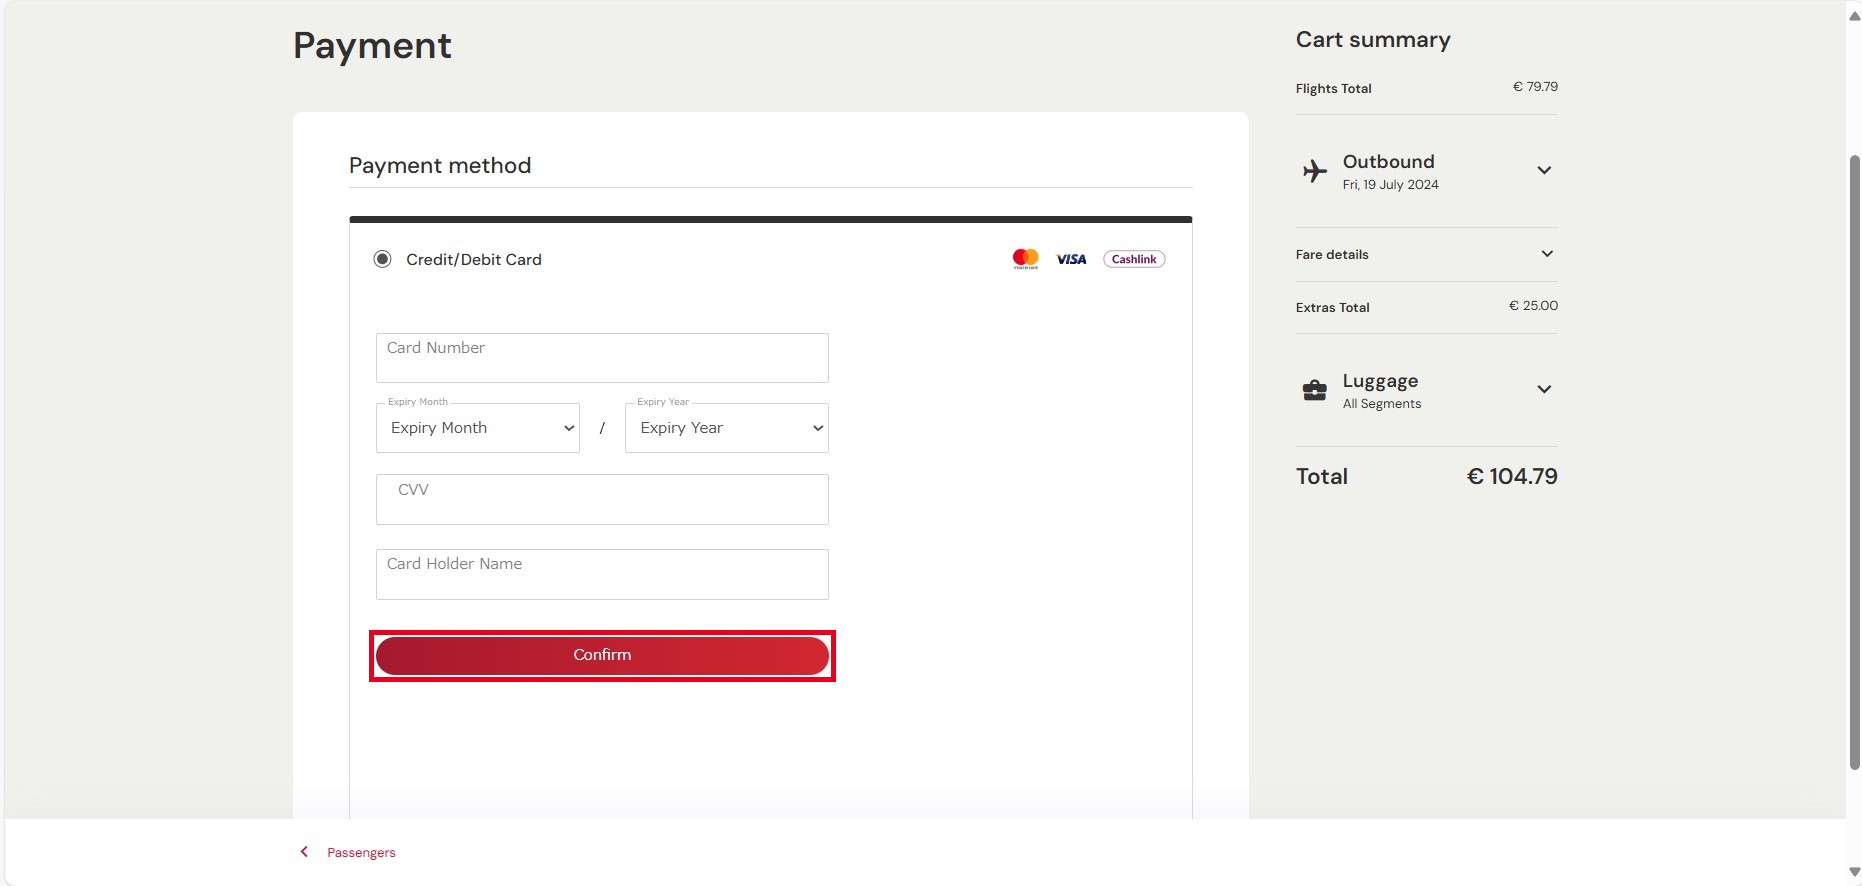Go back to Passengers link

click(x=361, y=853)
